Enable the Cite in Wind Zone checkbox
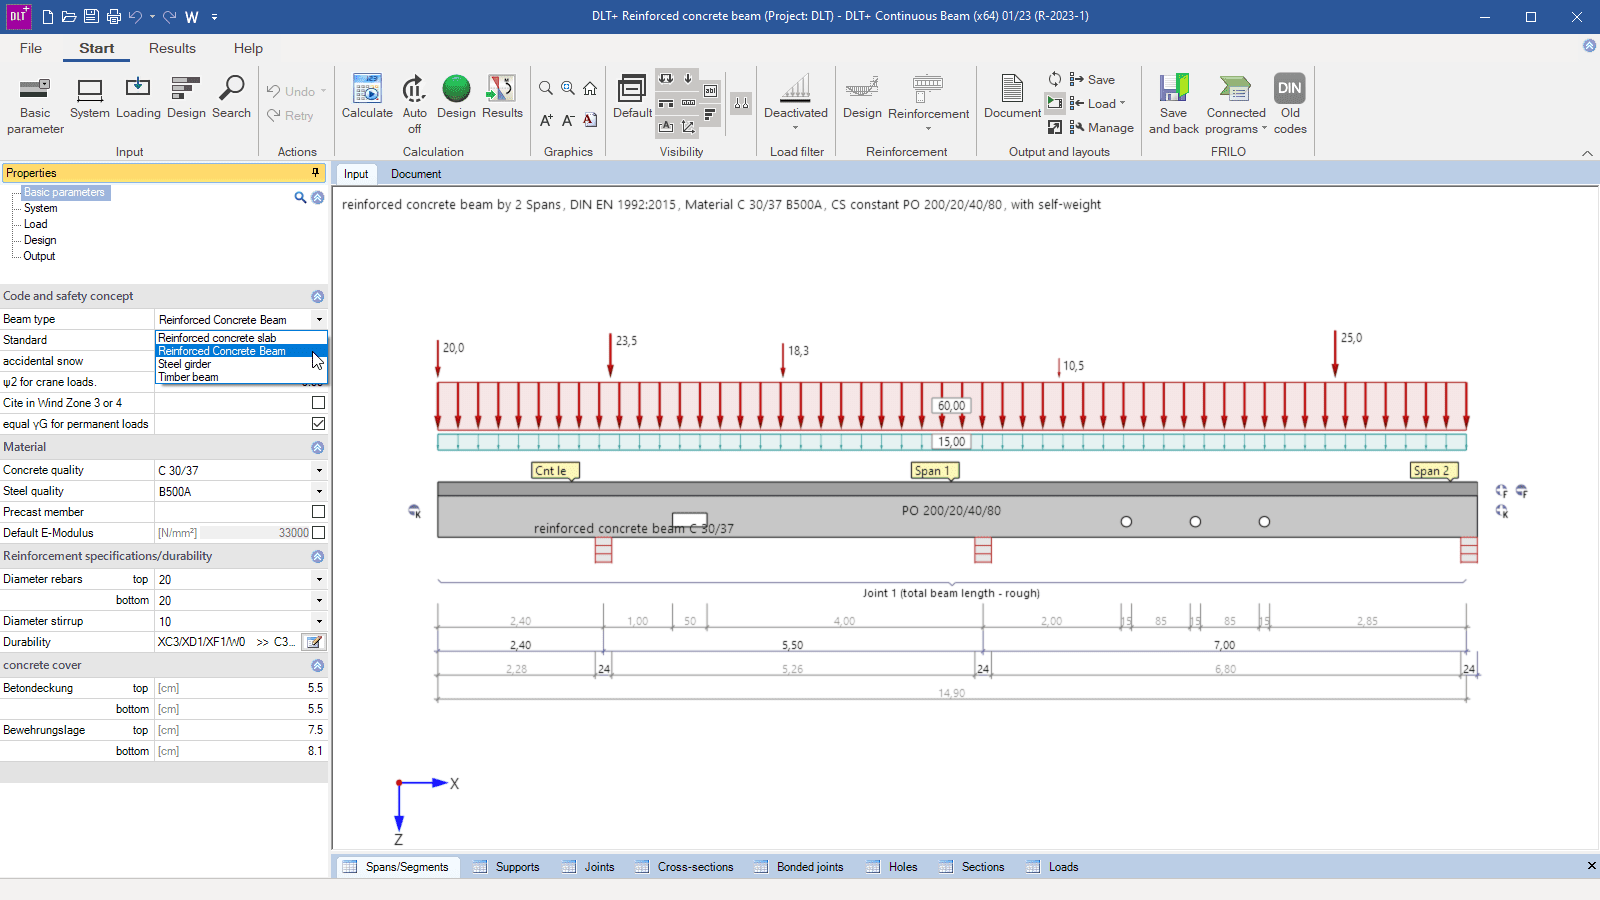Viewport: 1600px width, 900px height. 318,403
